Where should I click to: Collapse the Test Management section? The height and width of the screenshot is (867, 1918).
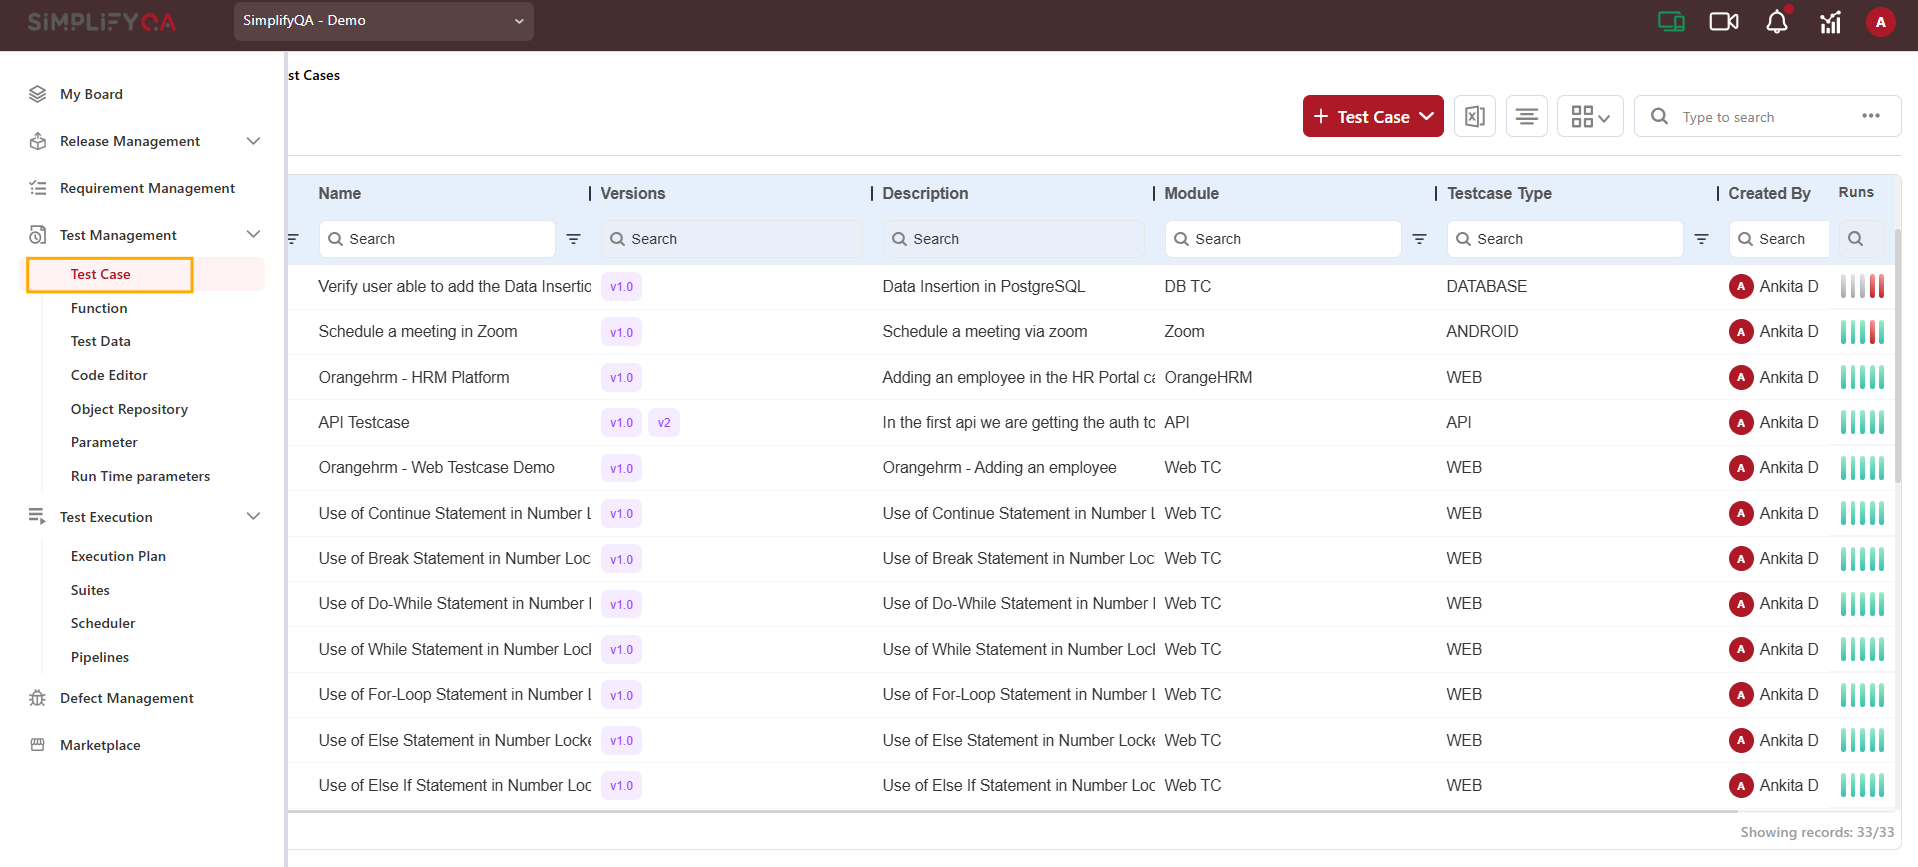pos(253,235)
